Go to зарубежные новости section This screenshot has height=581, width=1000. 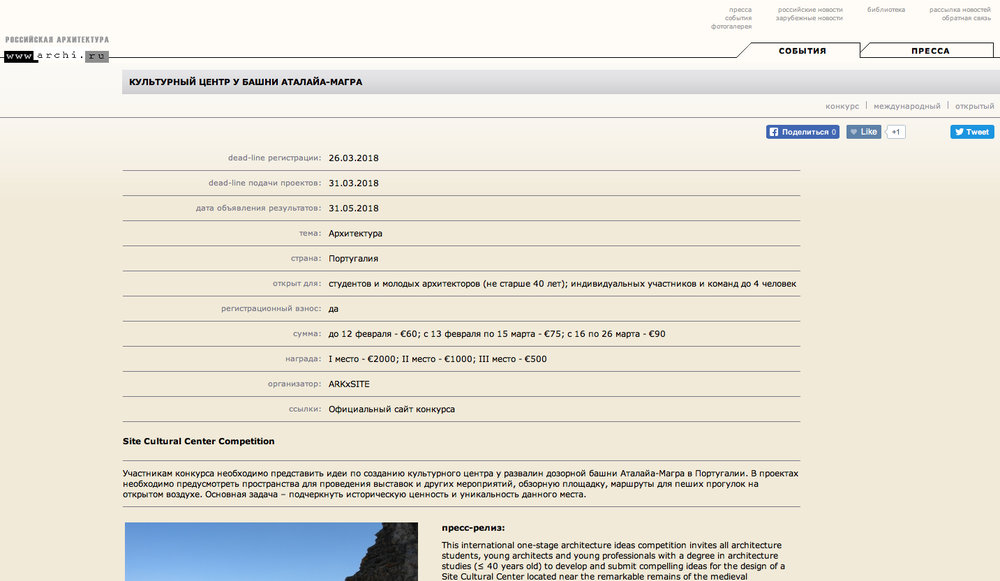809,18
